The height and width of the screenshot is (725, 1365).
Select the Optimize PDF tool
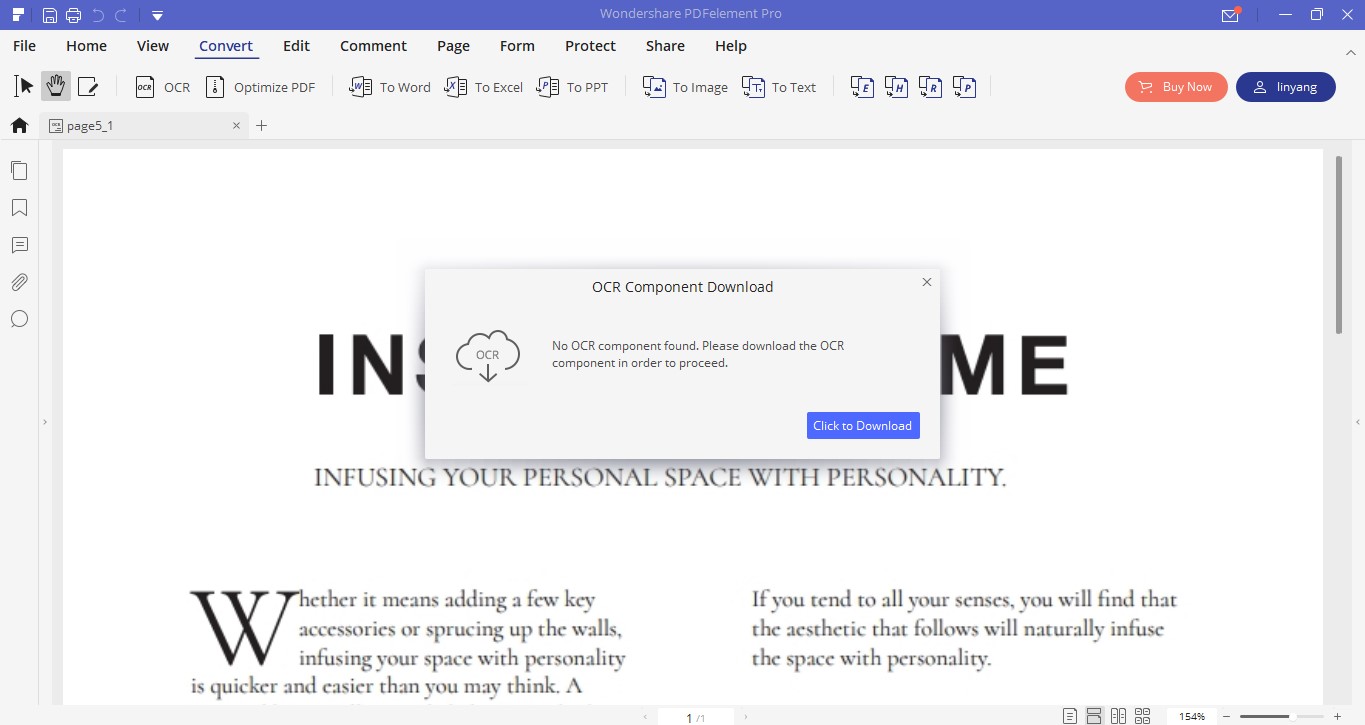(x=260, y=87)
